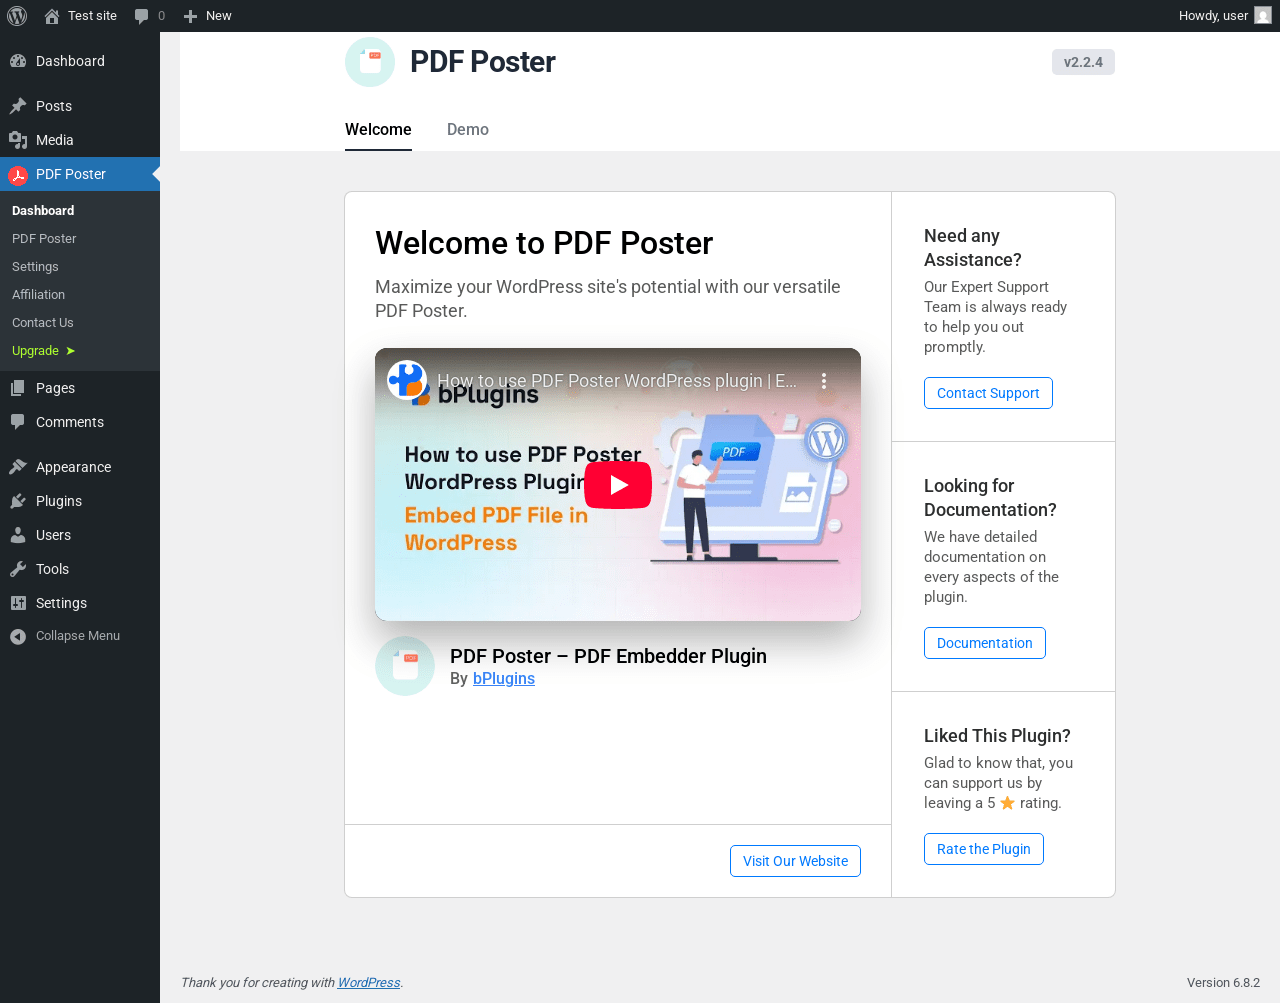
Task: Click the Pages icon in the sidebar
Action: tap(18, 388)
